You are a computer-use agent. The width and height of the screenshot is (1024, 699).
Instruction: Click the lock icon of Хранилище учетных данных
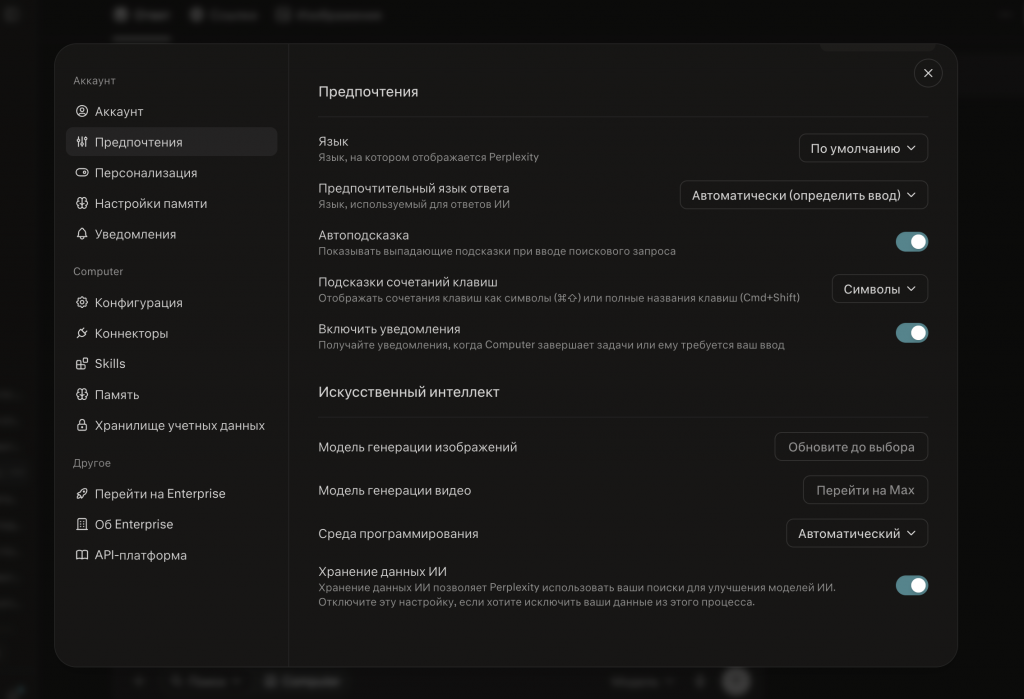tap(82, 425)
